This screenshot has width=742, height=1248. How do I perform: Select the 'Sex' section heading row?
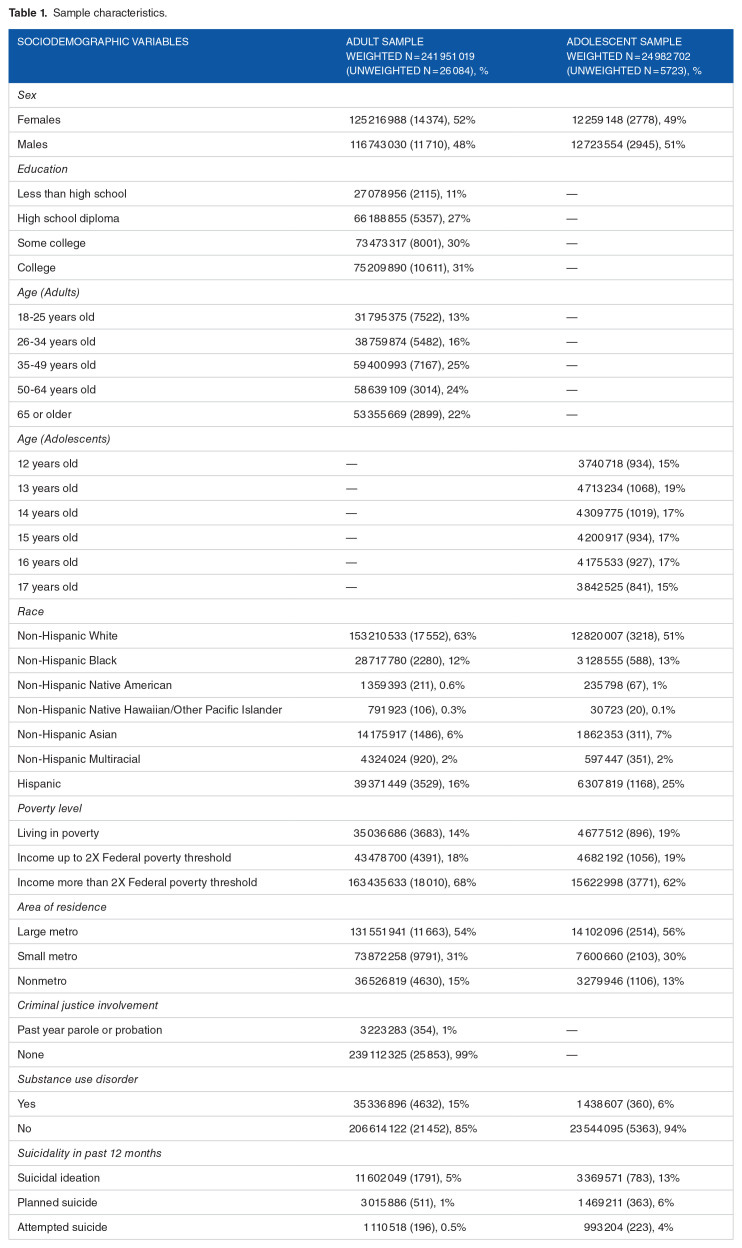pyautogui.click(x=27, y=95)
